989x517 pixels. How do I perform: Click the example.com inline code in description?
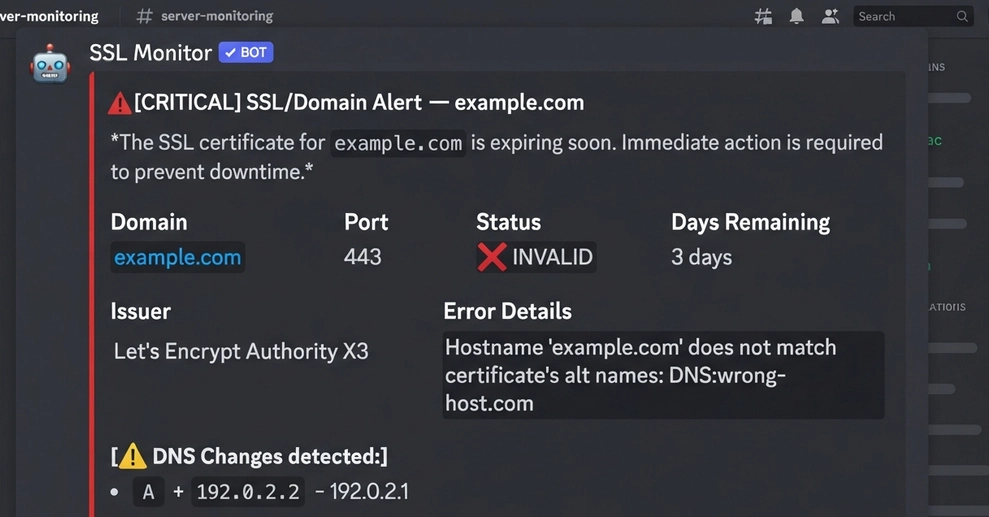coord(398,144)
